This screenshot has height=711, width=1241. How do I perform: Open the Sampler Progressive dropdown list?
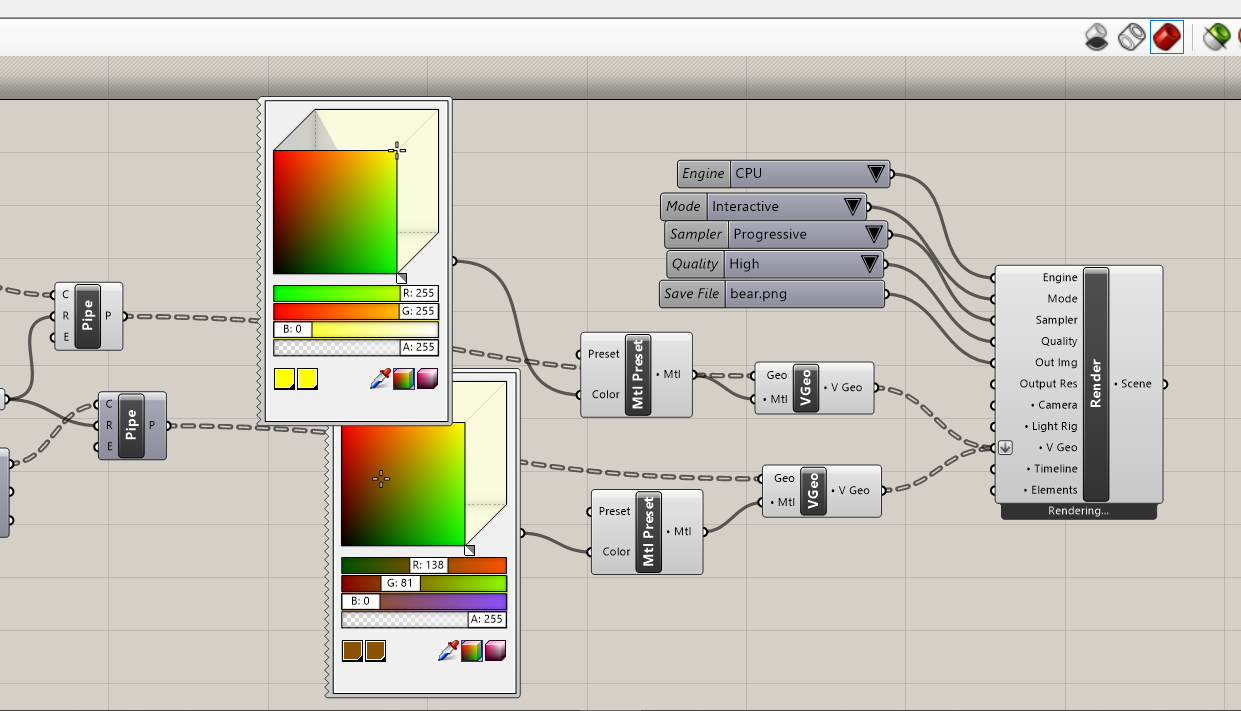873,235
